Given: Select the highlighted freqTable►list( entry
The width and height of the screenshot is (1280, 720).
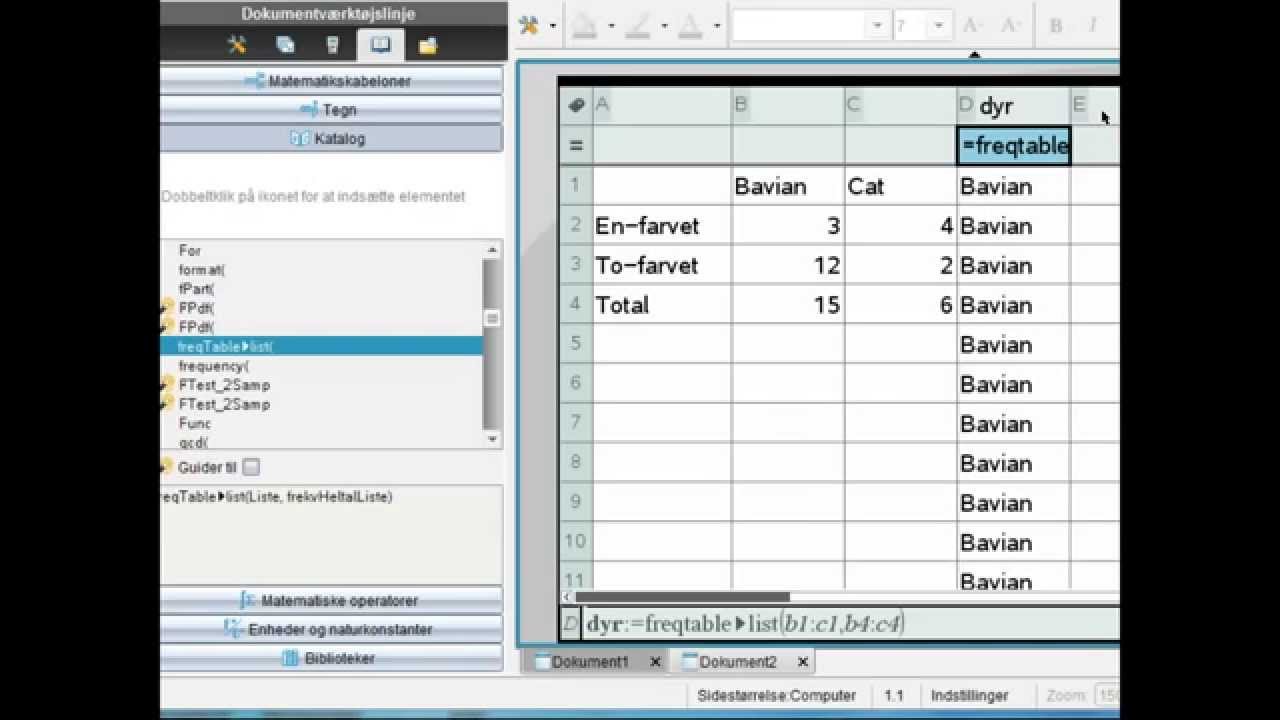Looking at the screenshot, I should tap(321, 346).
